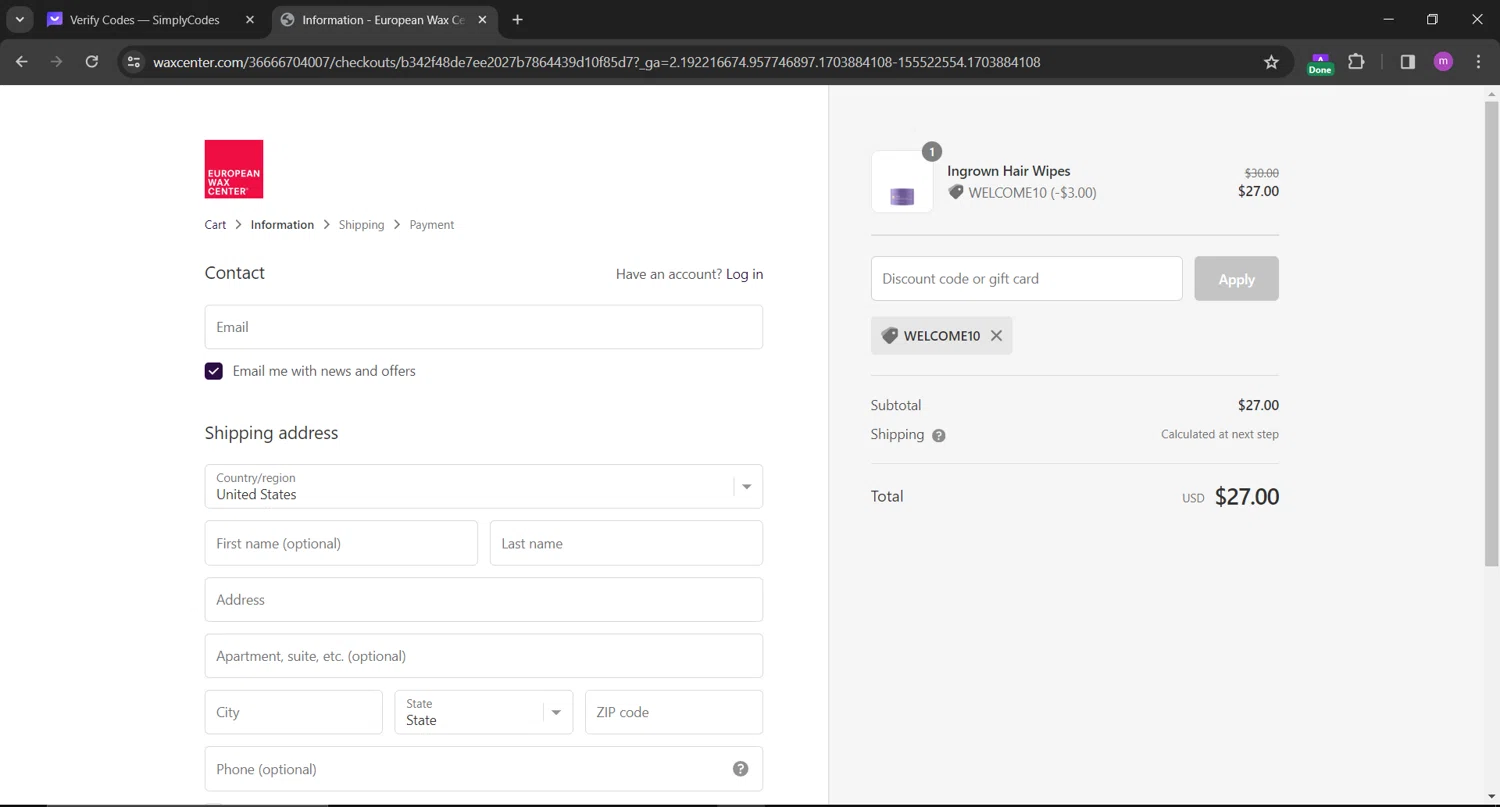The height and width of the screenshot is (807, 1500).
Task: Click the browser address bar URL
Action: click(x=596, y=62)
